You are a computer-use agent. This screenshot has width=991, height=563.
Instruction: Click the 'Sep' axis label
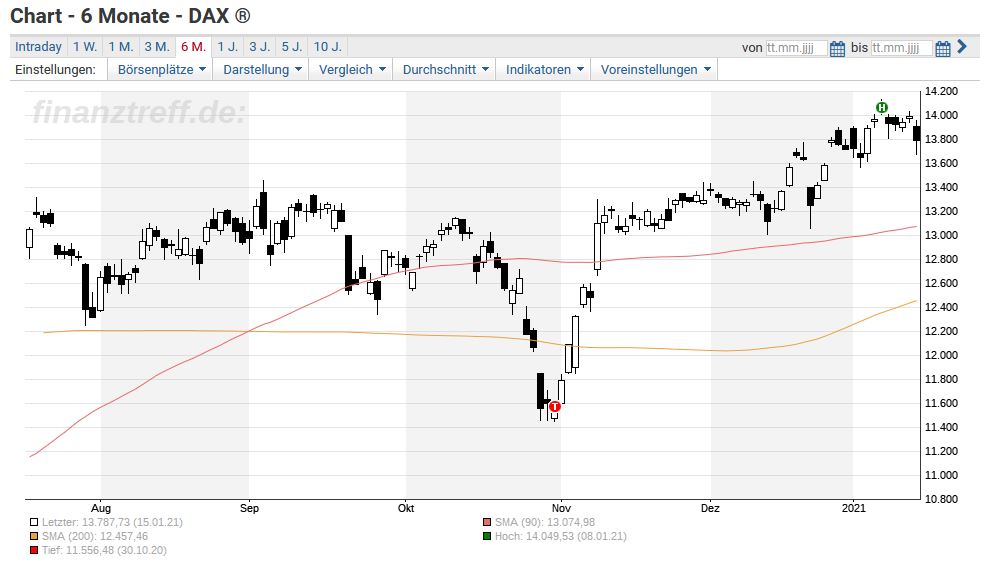(249, 508)
